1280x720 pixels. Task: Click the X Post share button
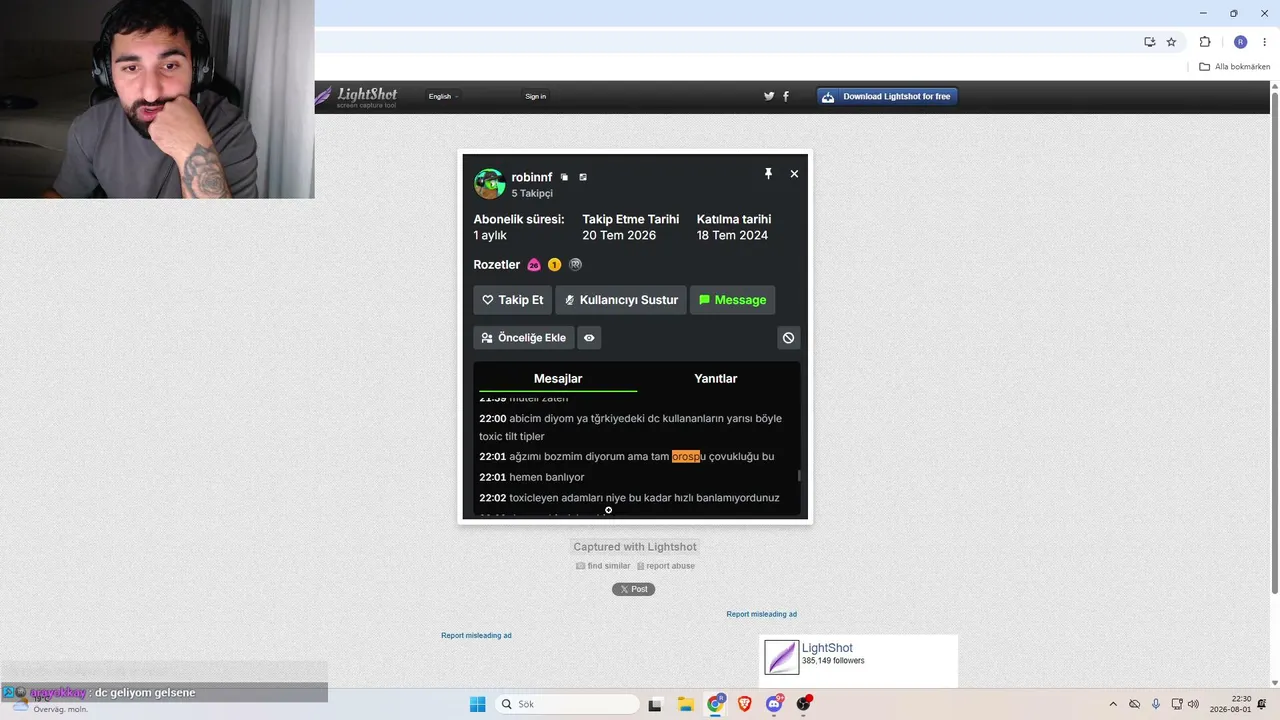633,589
